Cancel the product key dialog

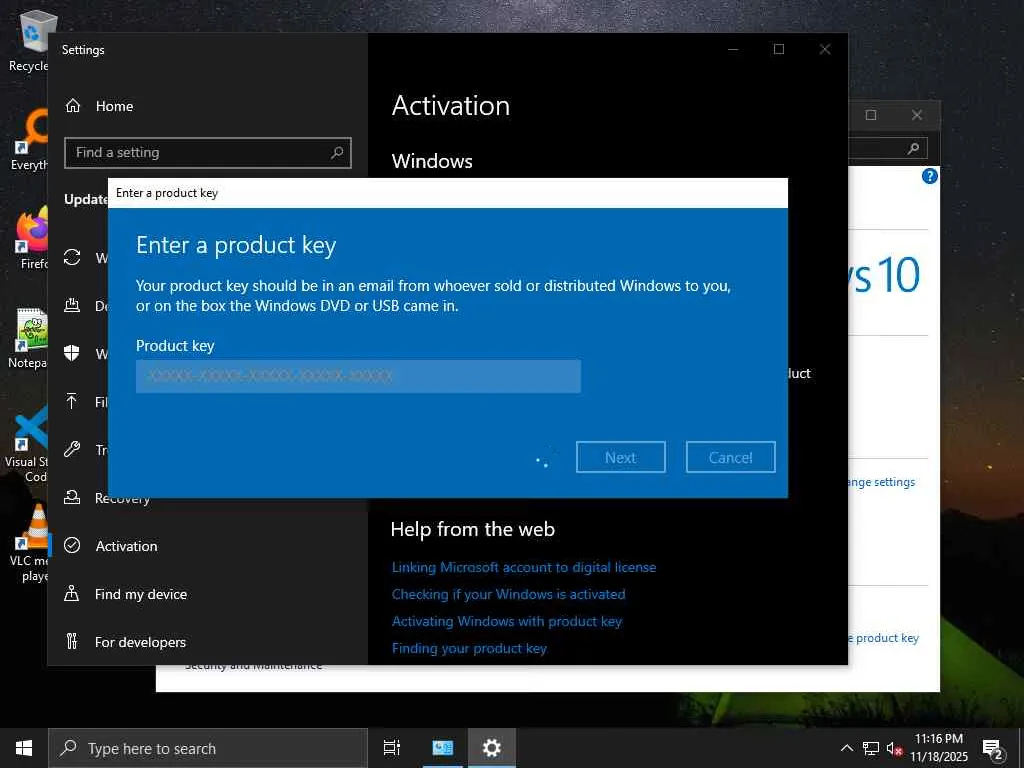[730, 457]
